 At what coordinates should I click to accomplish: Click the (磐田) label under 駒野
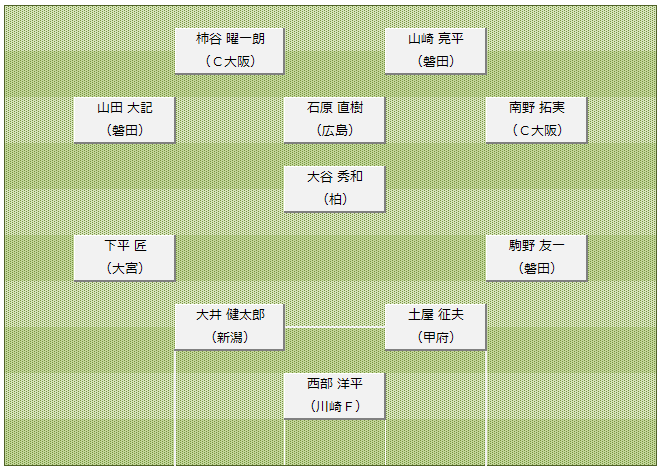point(537,268)
